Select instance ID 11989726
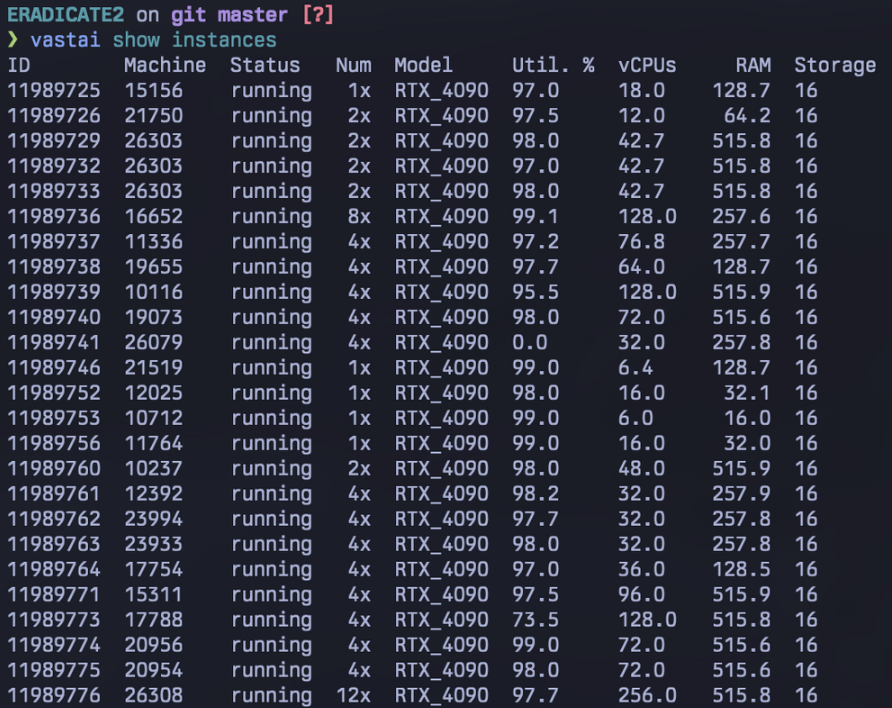892x708 pixels. 54,115
